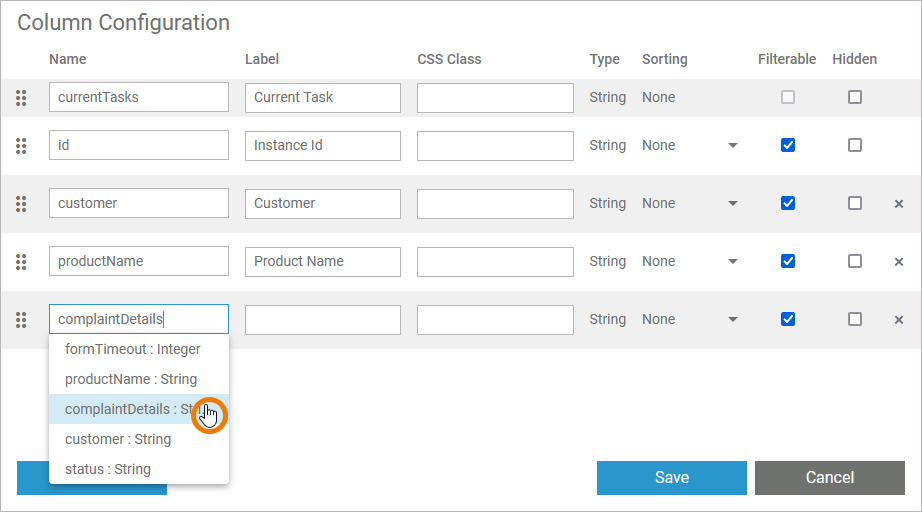Delete the productName column row

[x=898, y=262]
